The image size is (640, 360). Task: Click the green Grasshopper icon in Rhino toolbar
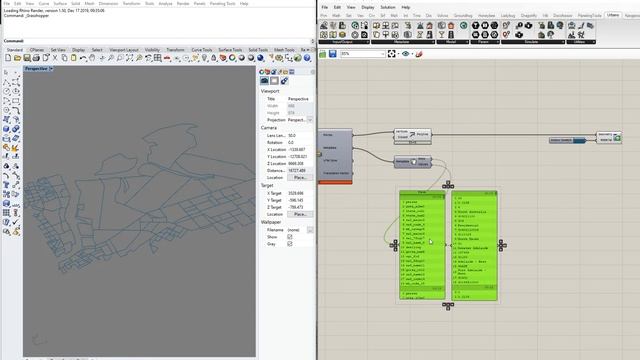coord(298,58)
